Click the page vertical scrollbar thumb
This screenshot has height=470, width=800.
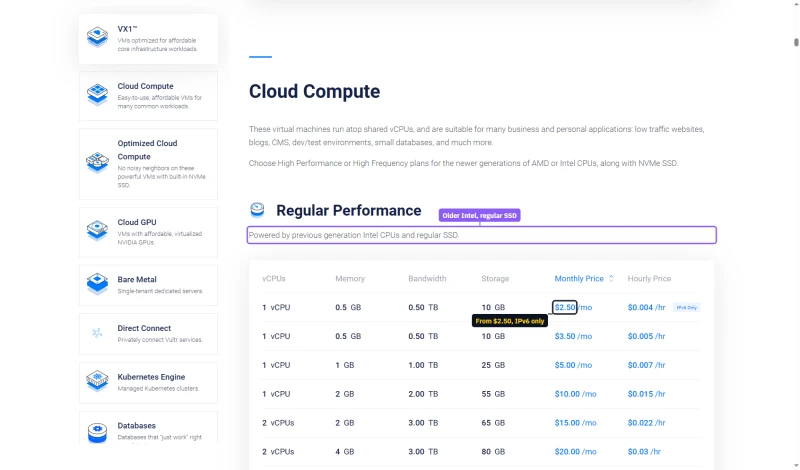point(796,42)
